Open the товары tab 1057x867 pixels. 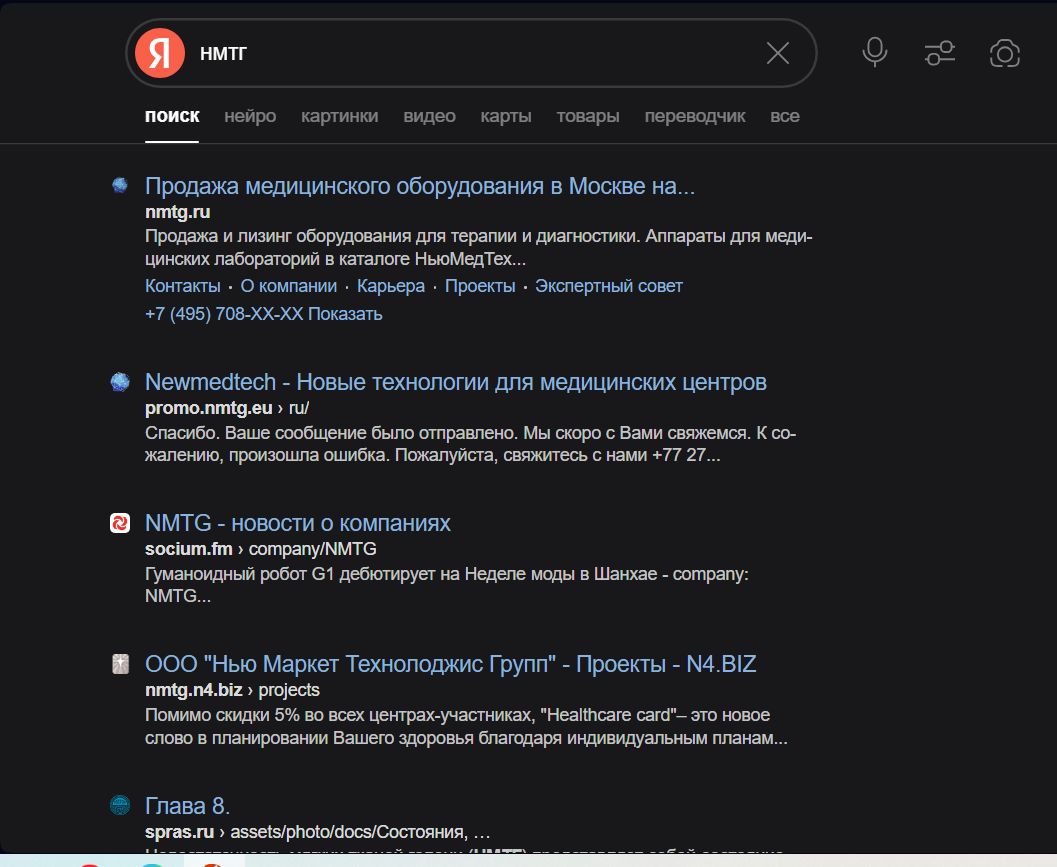coord(588,116)
